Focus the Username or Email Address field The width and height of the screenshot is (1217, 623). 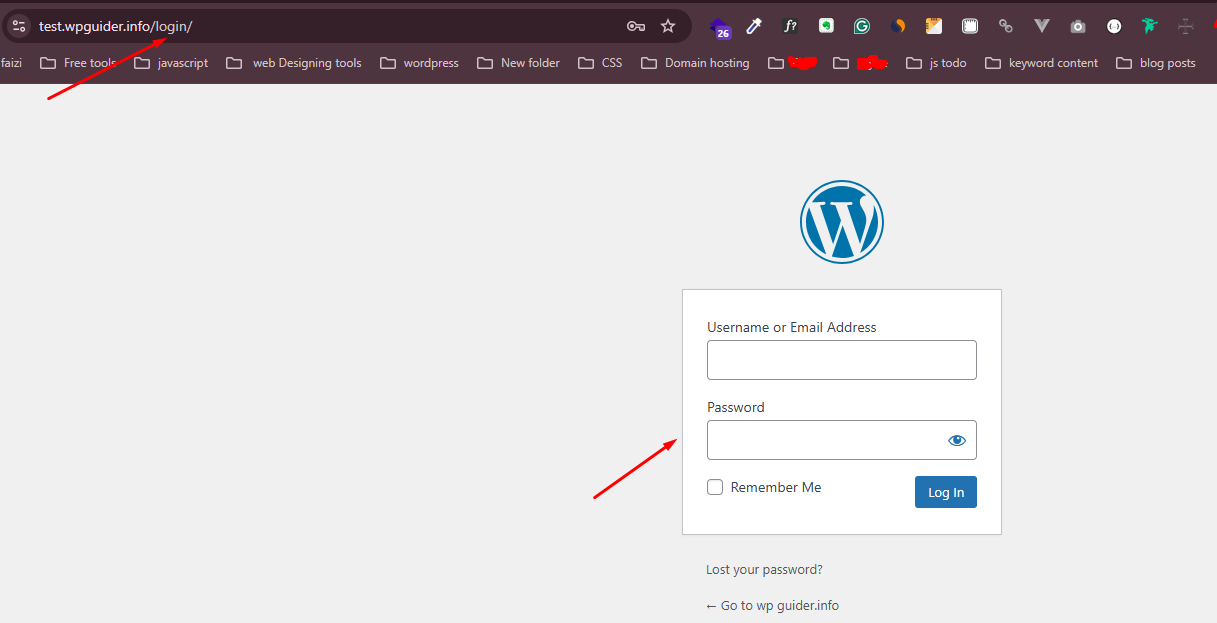tap(842, 360)
